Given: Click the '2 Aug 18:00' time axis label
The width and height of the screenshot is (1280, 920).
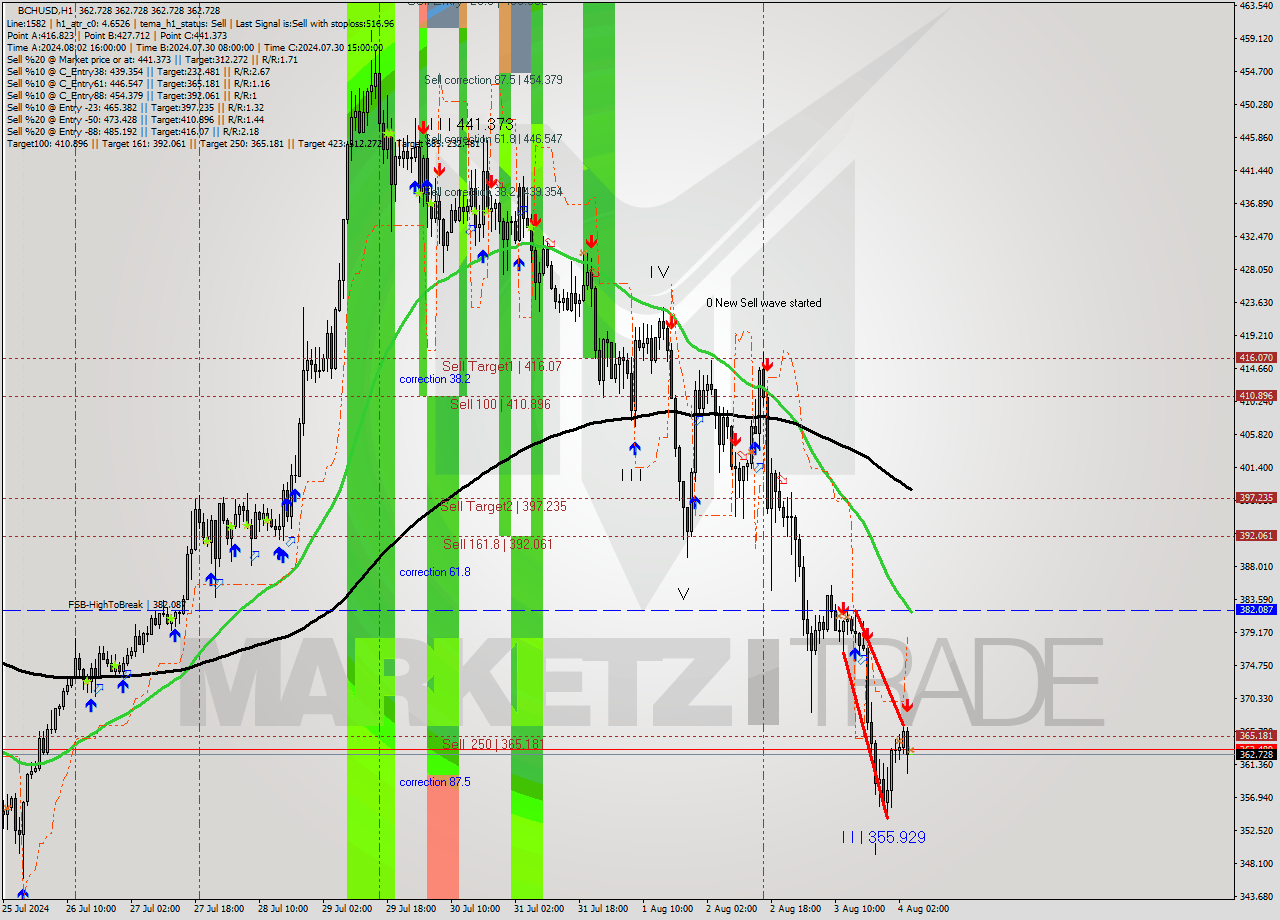Looking at the screenshot, I should [795, 909].
